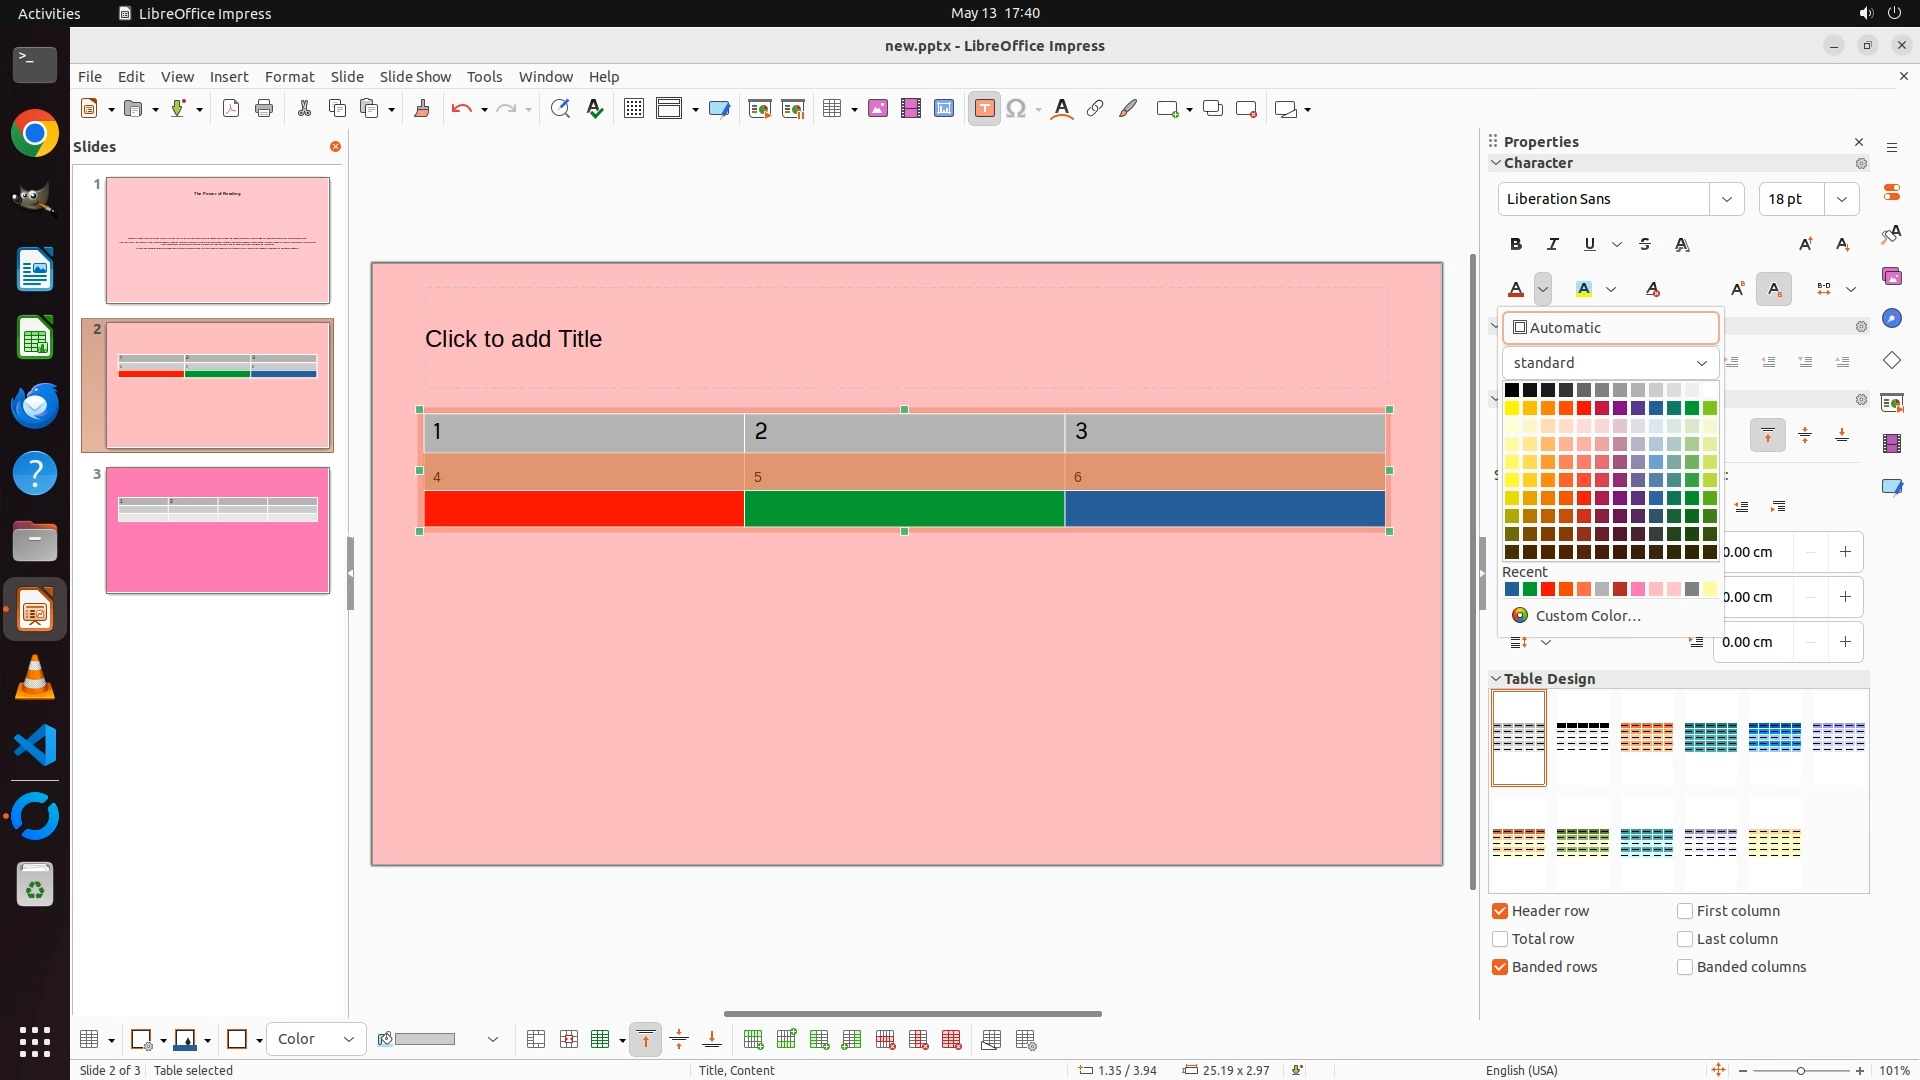Screen dimensions: 1920x1080
Task: Open the Slide Show menu
Action: pyautogui.click(x=415, y=77)
